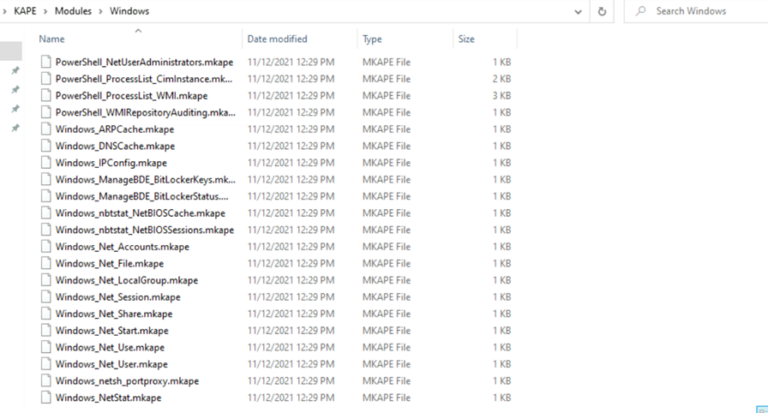Expand the chevron after KAPE in breadcrumb
768x413 pixels.
click(x=45, y=11)
